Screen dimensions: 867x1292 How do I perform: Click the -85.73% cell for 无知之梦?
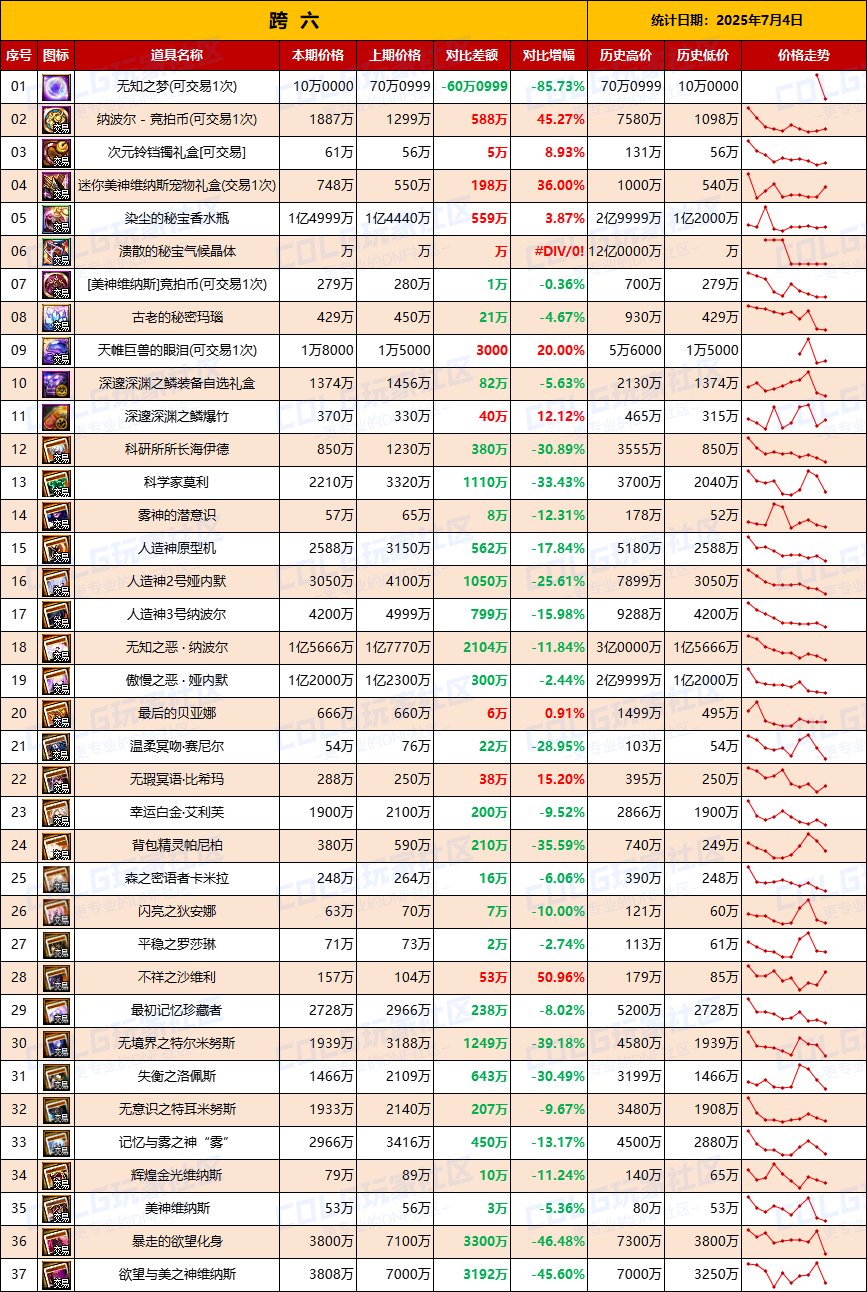[549, 87]
